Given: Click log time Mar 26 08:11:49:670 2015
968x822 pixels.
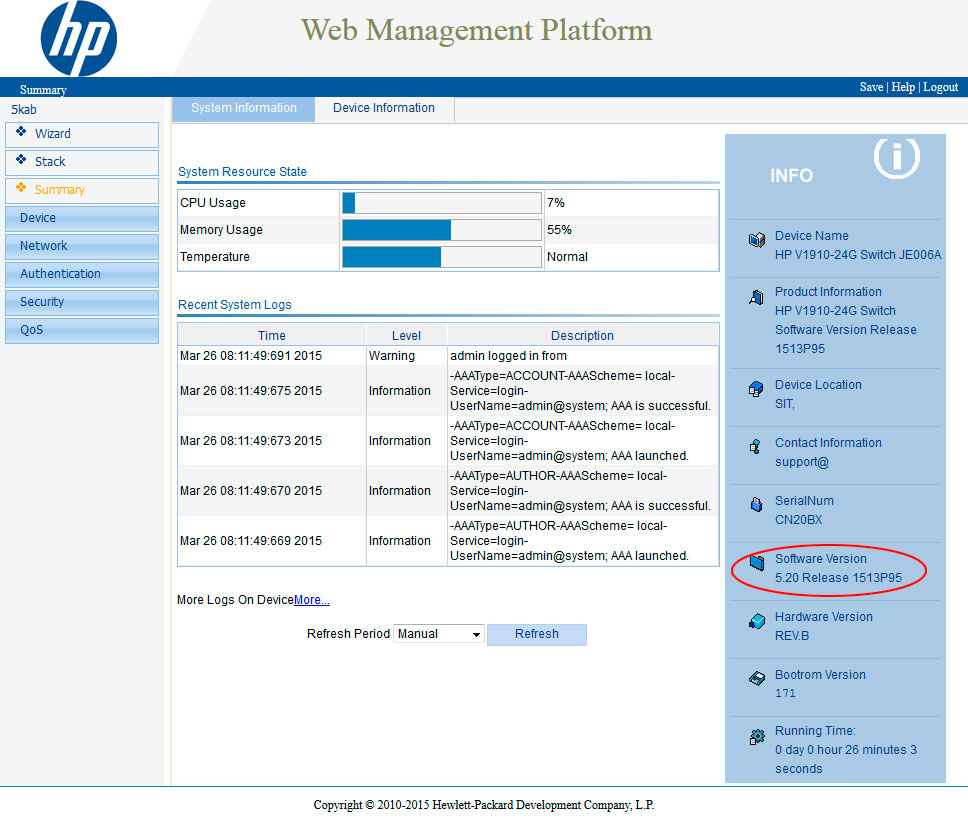Looking at the screenshot, I should 251,491.
